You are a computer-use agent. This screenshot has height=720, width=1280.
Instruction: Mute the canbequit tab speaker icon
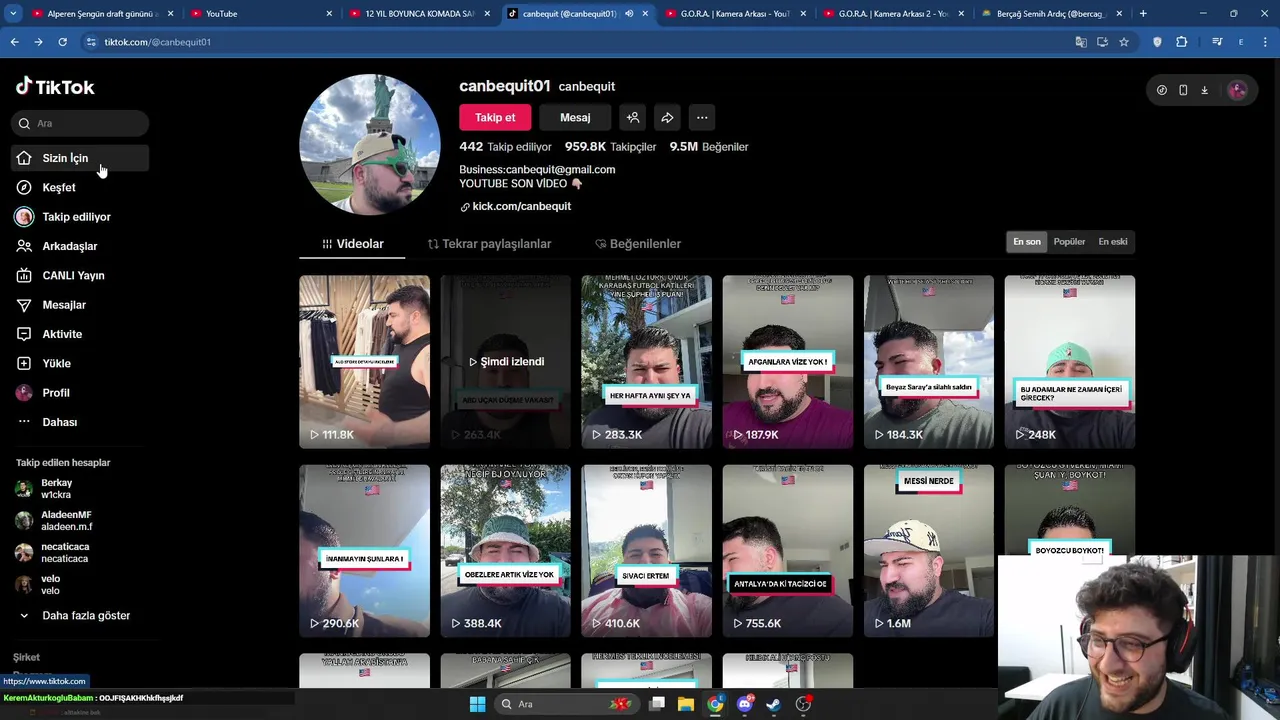coord(629,14)
